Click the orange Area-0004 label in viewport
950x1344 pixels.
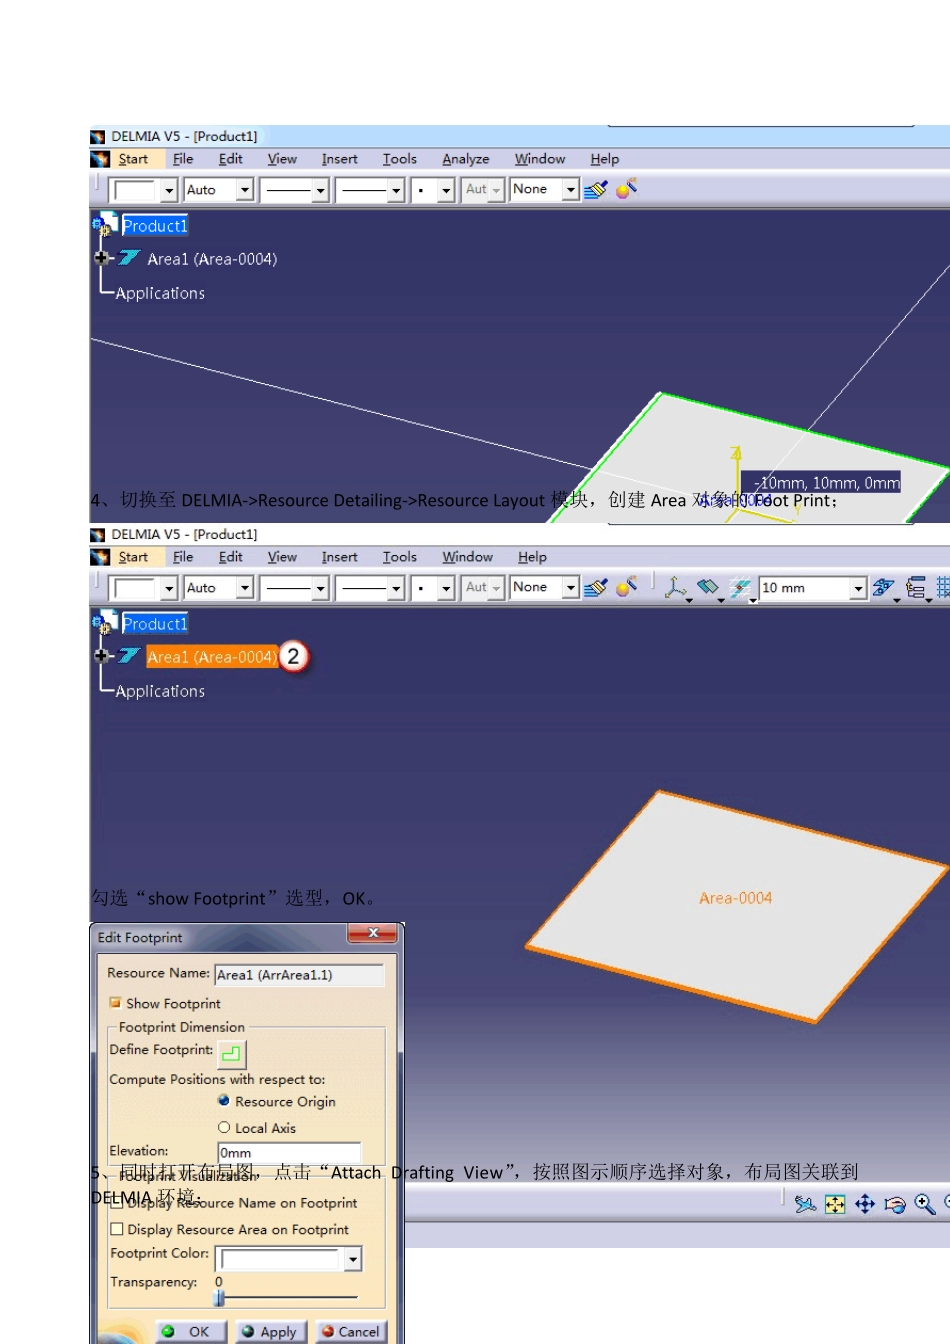pyautogui.click(x=736, y=898)
